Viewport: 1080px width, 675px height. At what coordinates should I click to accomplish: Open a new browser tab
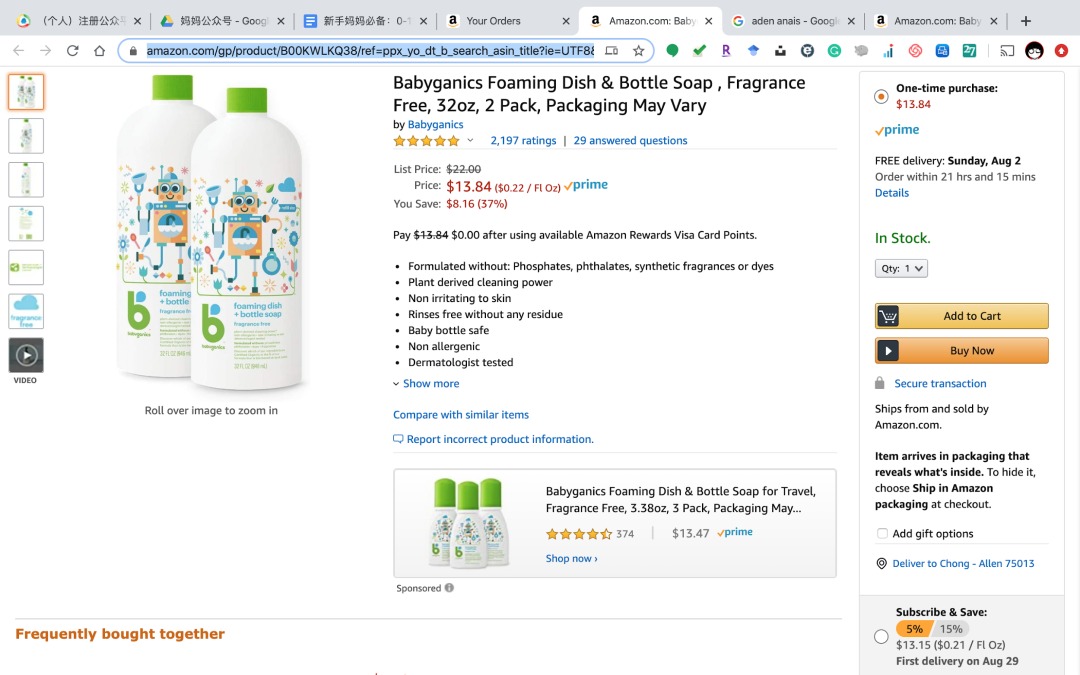point(1026,21)
